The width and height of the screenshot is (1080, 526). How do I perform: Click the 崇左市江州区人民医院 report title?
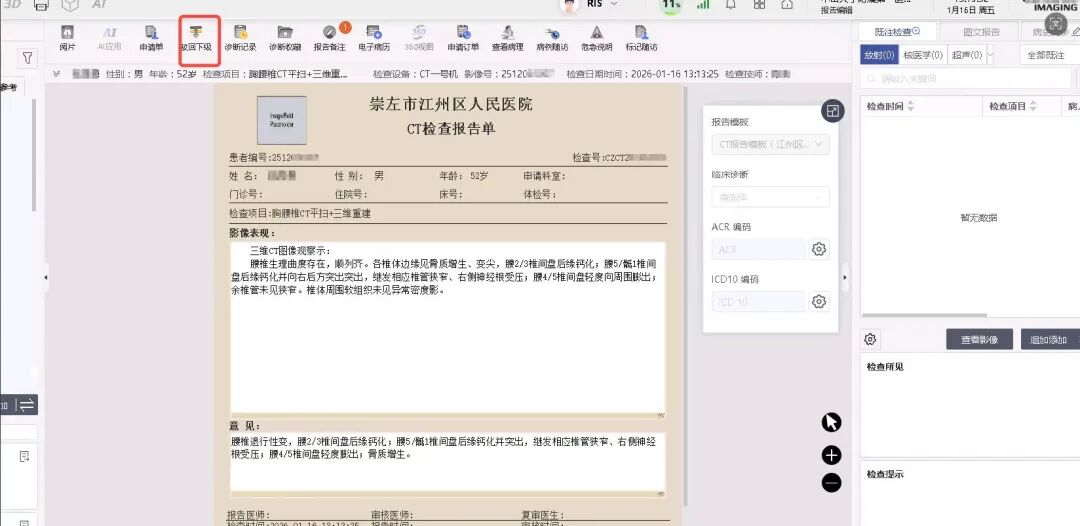coord(451,105)
